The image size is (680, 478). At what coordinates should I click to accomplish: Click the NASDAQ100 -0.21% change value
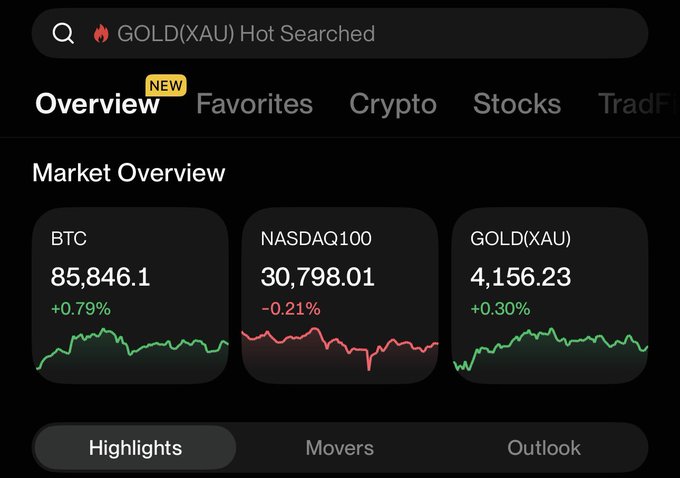291,309
